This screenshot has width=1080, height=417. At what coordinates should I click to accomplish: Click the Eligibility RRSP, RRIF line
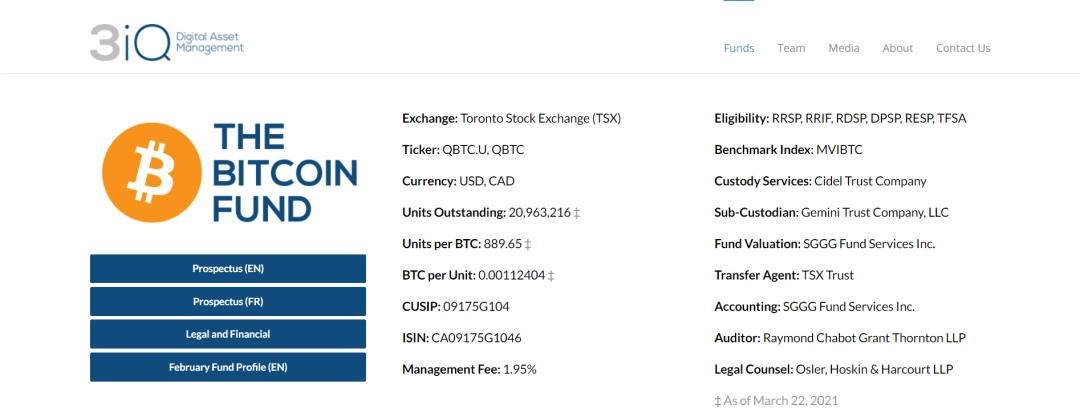click(x=840, y=119)
